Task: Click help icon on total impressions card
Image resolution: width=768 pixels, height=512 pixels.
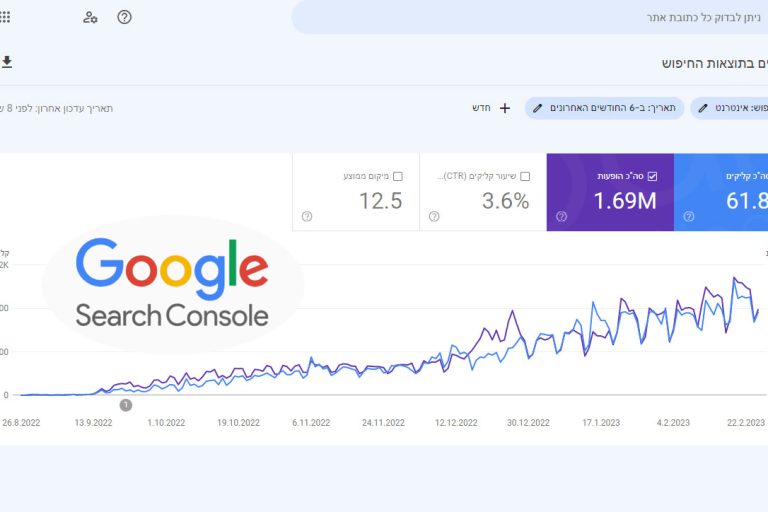Action: pyautogui.click(x=561, y=216)
